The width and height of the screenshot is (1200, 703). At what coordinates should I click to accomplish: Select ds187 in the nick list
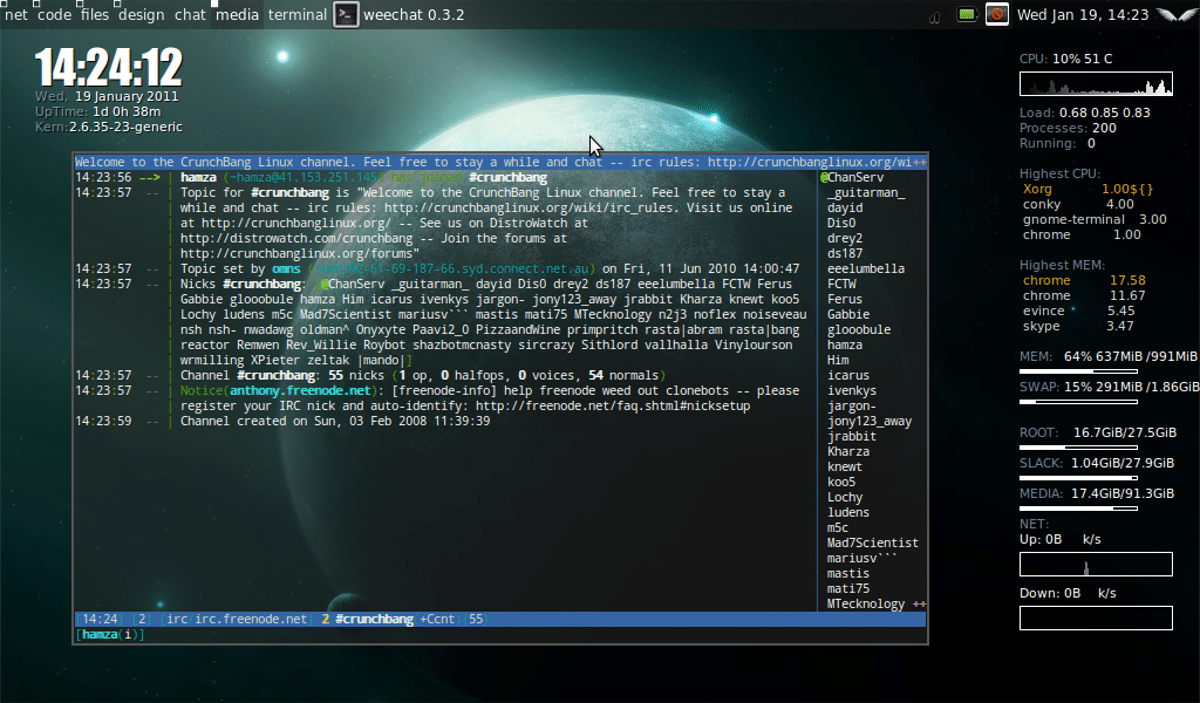coord(845,254)
